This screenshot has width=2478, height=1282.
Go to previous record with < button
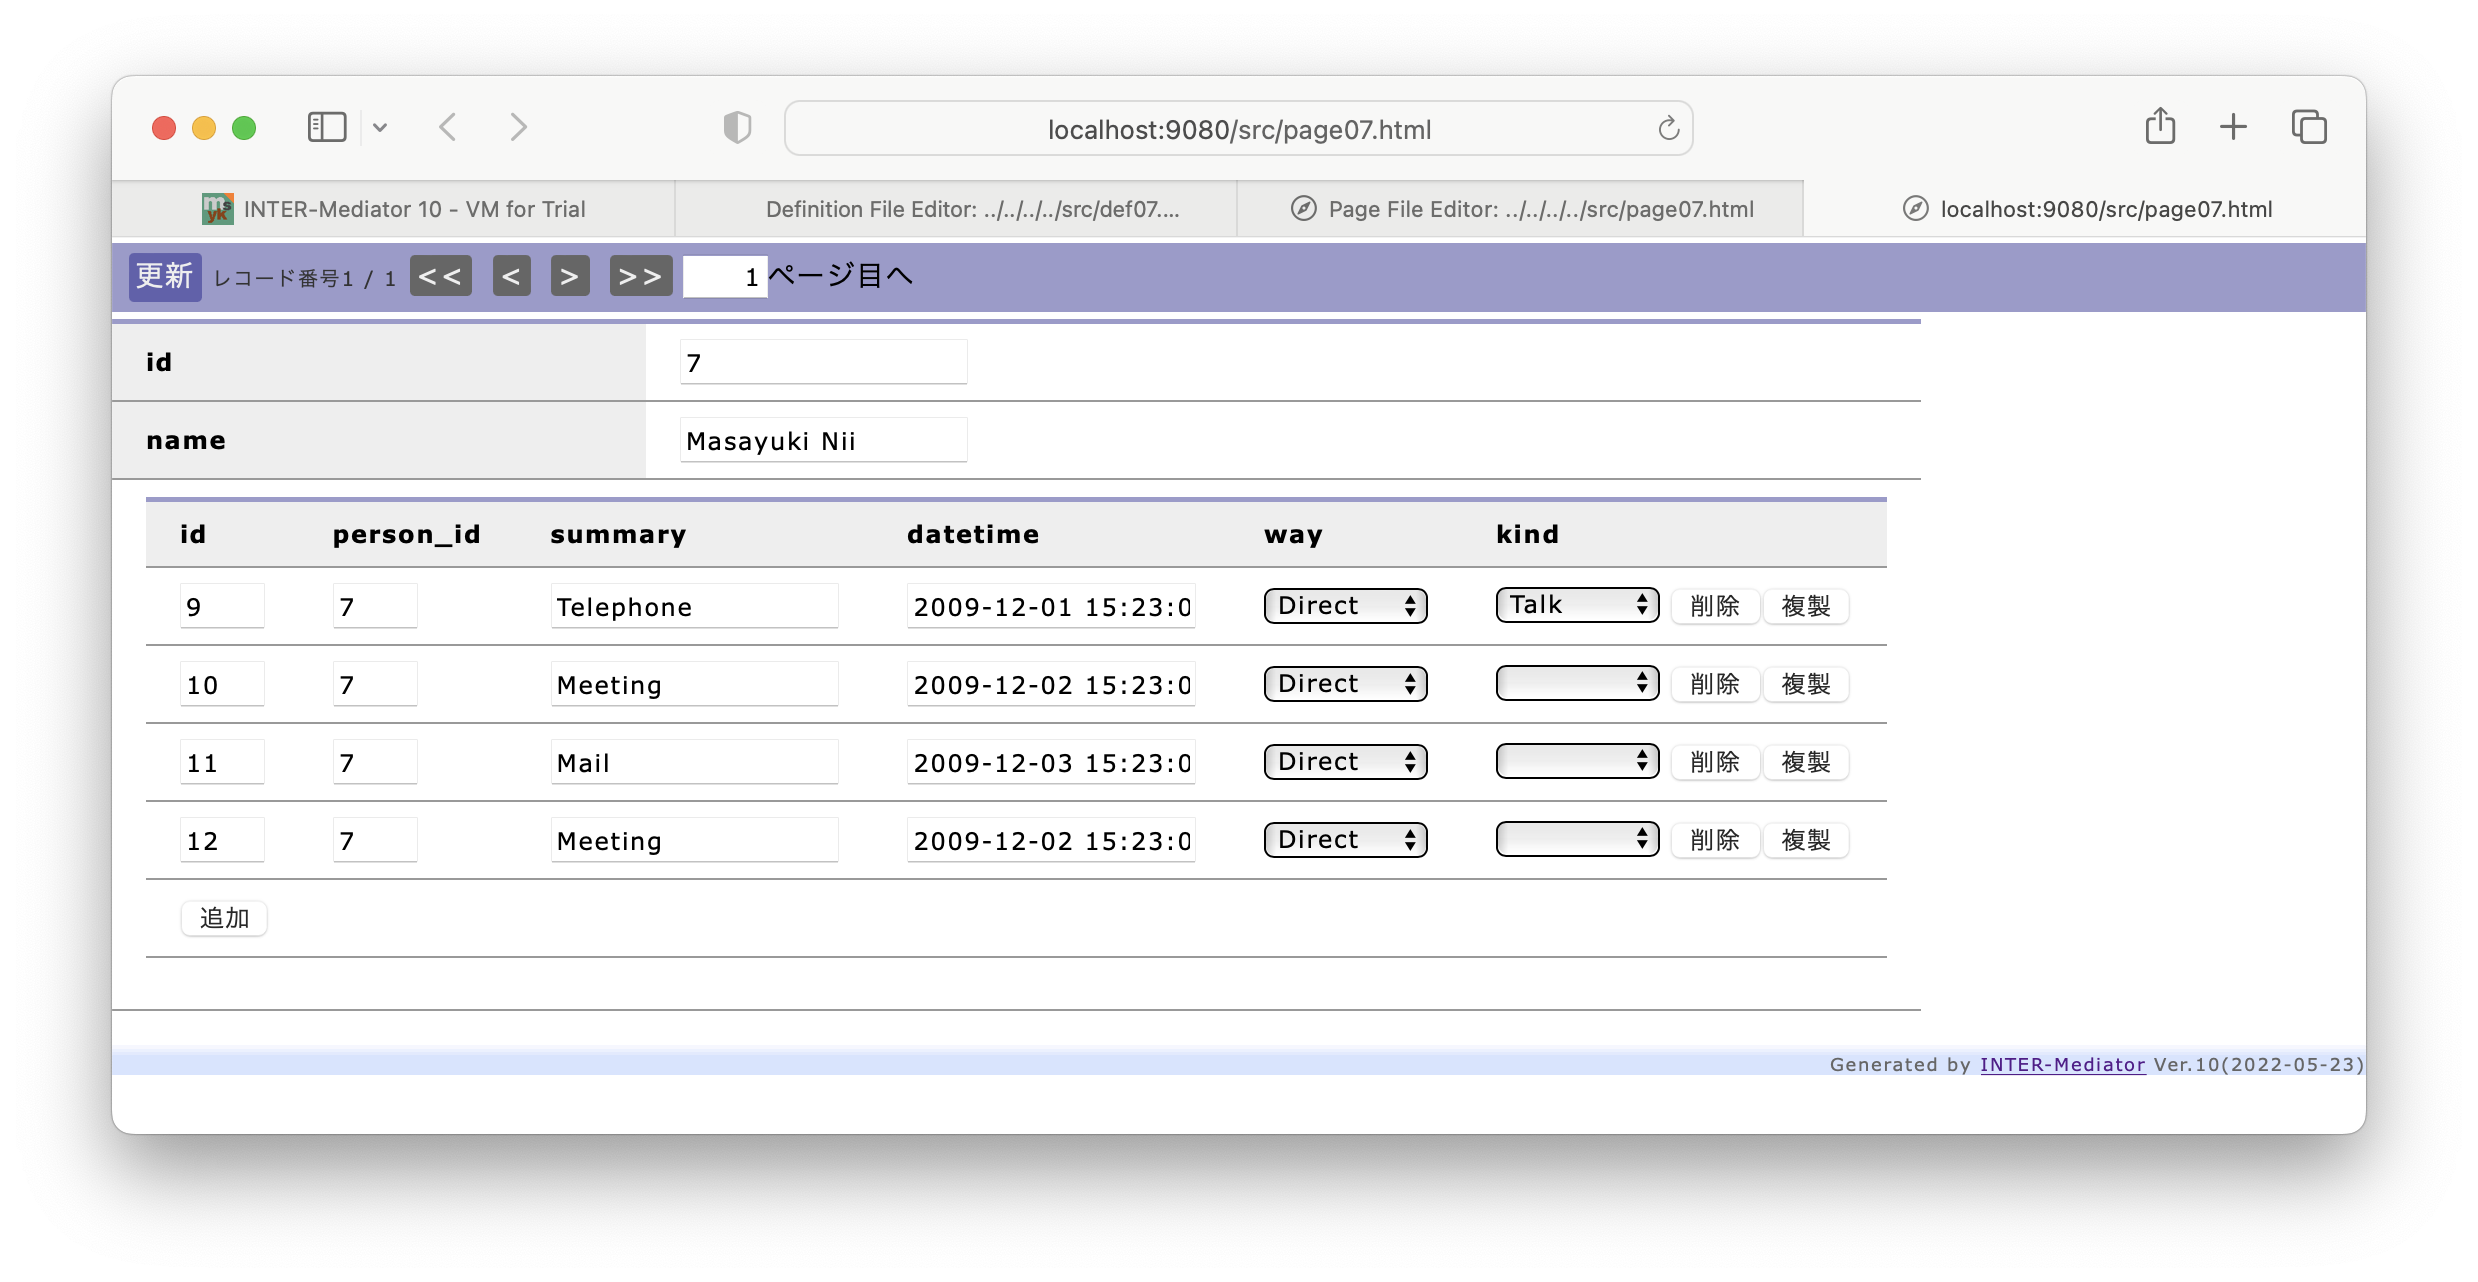(x=511, y=276)
